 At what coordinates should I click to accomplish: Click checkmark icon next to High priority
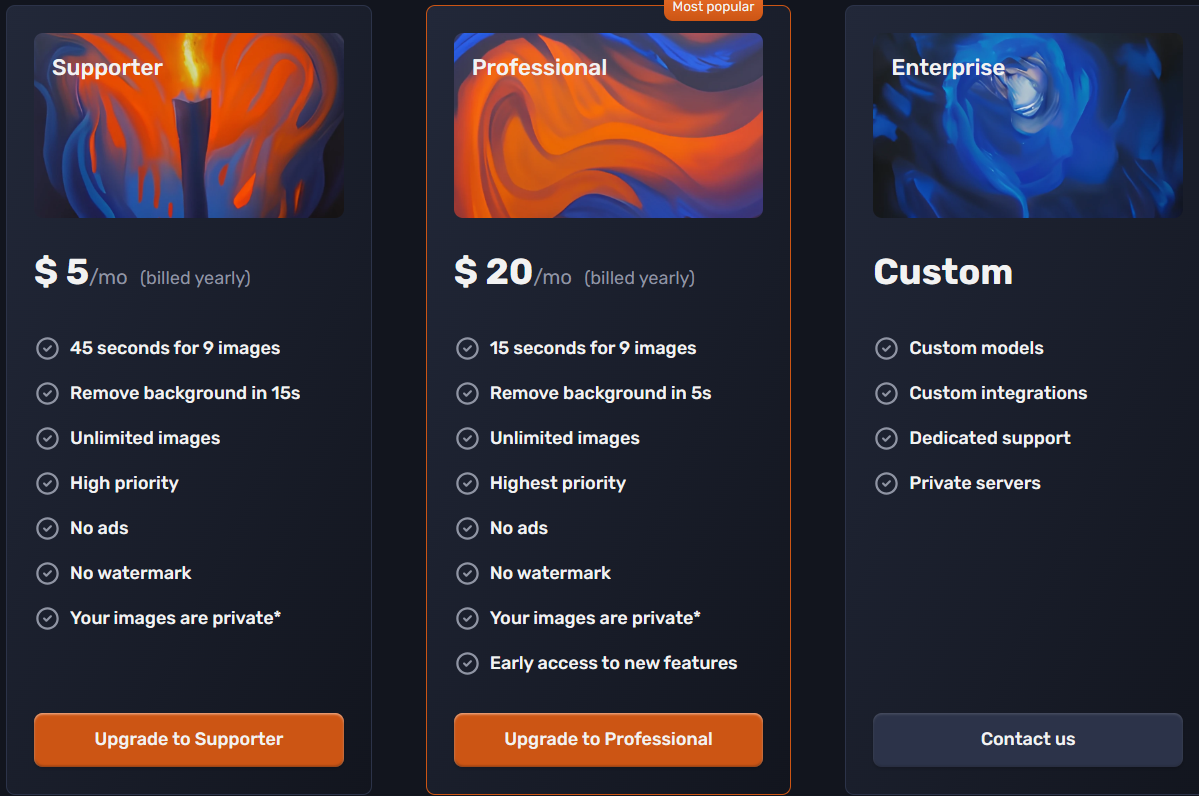[47, 483]
